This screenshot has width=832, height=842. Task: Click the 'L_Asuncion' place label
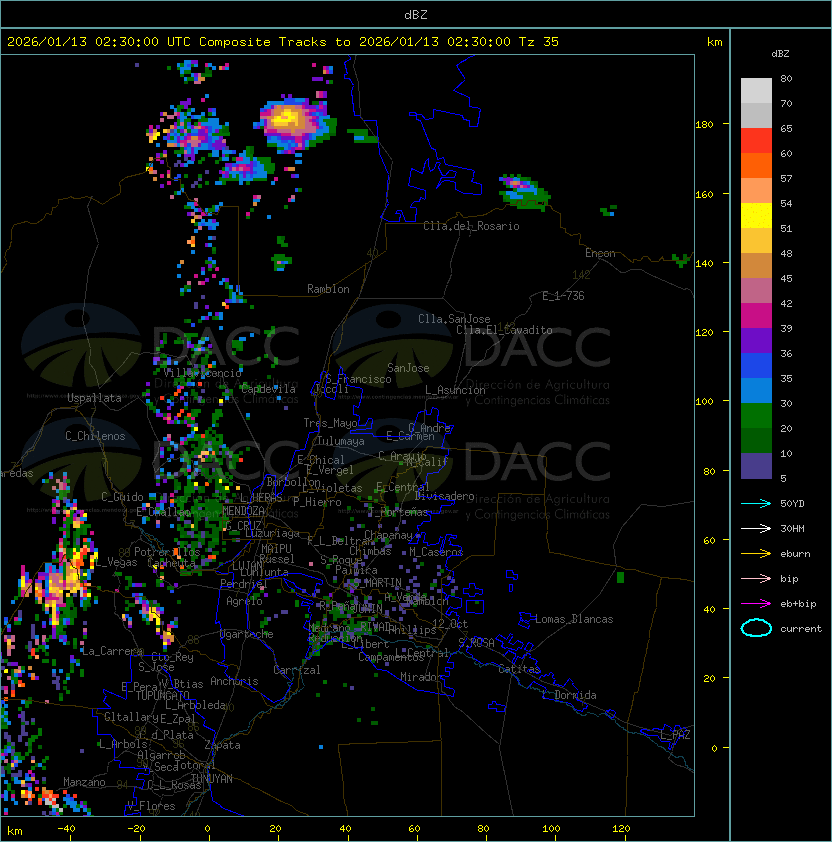pyautogui.click(x=455, y=390)
